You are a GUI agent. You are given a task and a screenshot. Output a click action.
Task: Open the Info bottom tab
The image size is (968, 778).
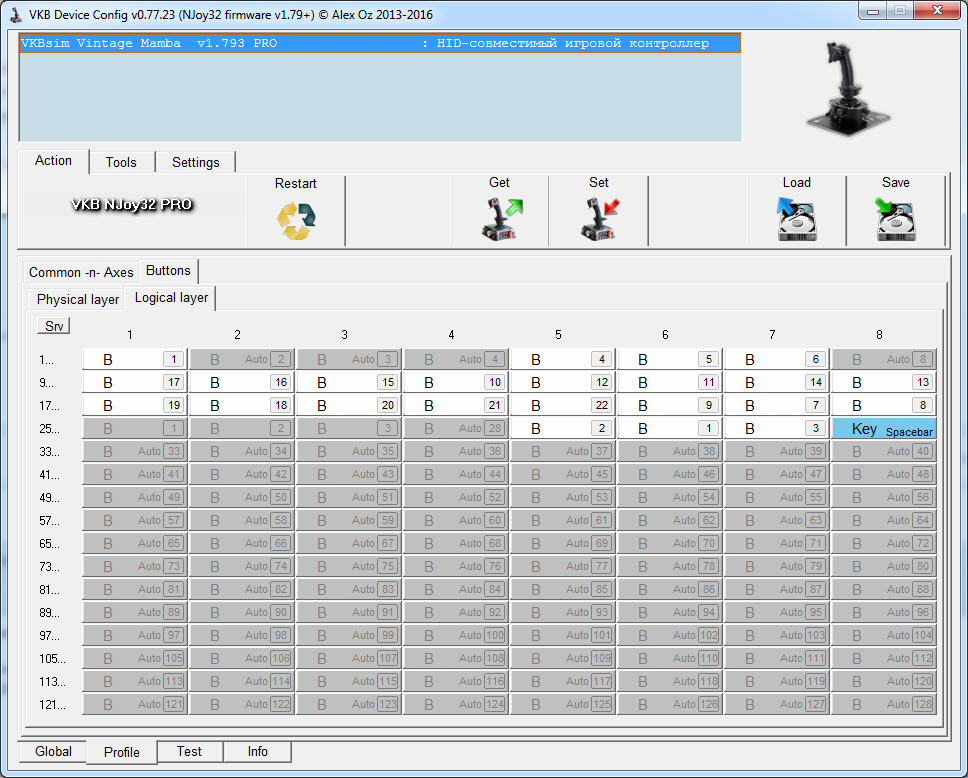coord(257,752)
